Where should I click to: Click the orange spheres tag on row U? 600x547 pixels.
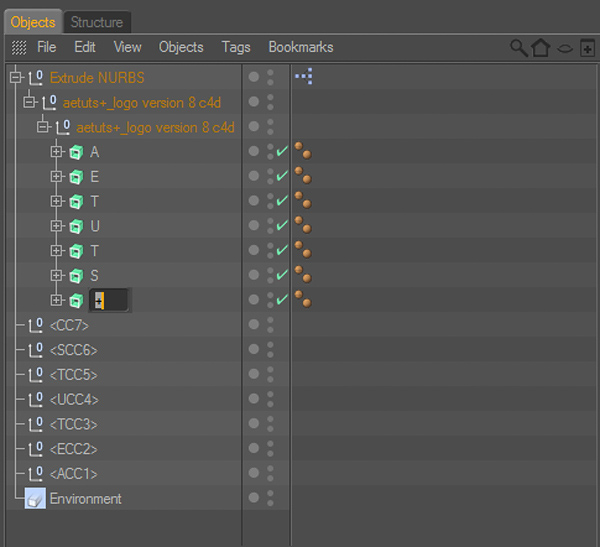pos(303,225)
